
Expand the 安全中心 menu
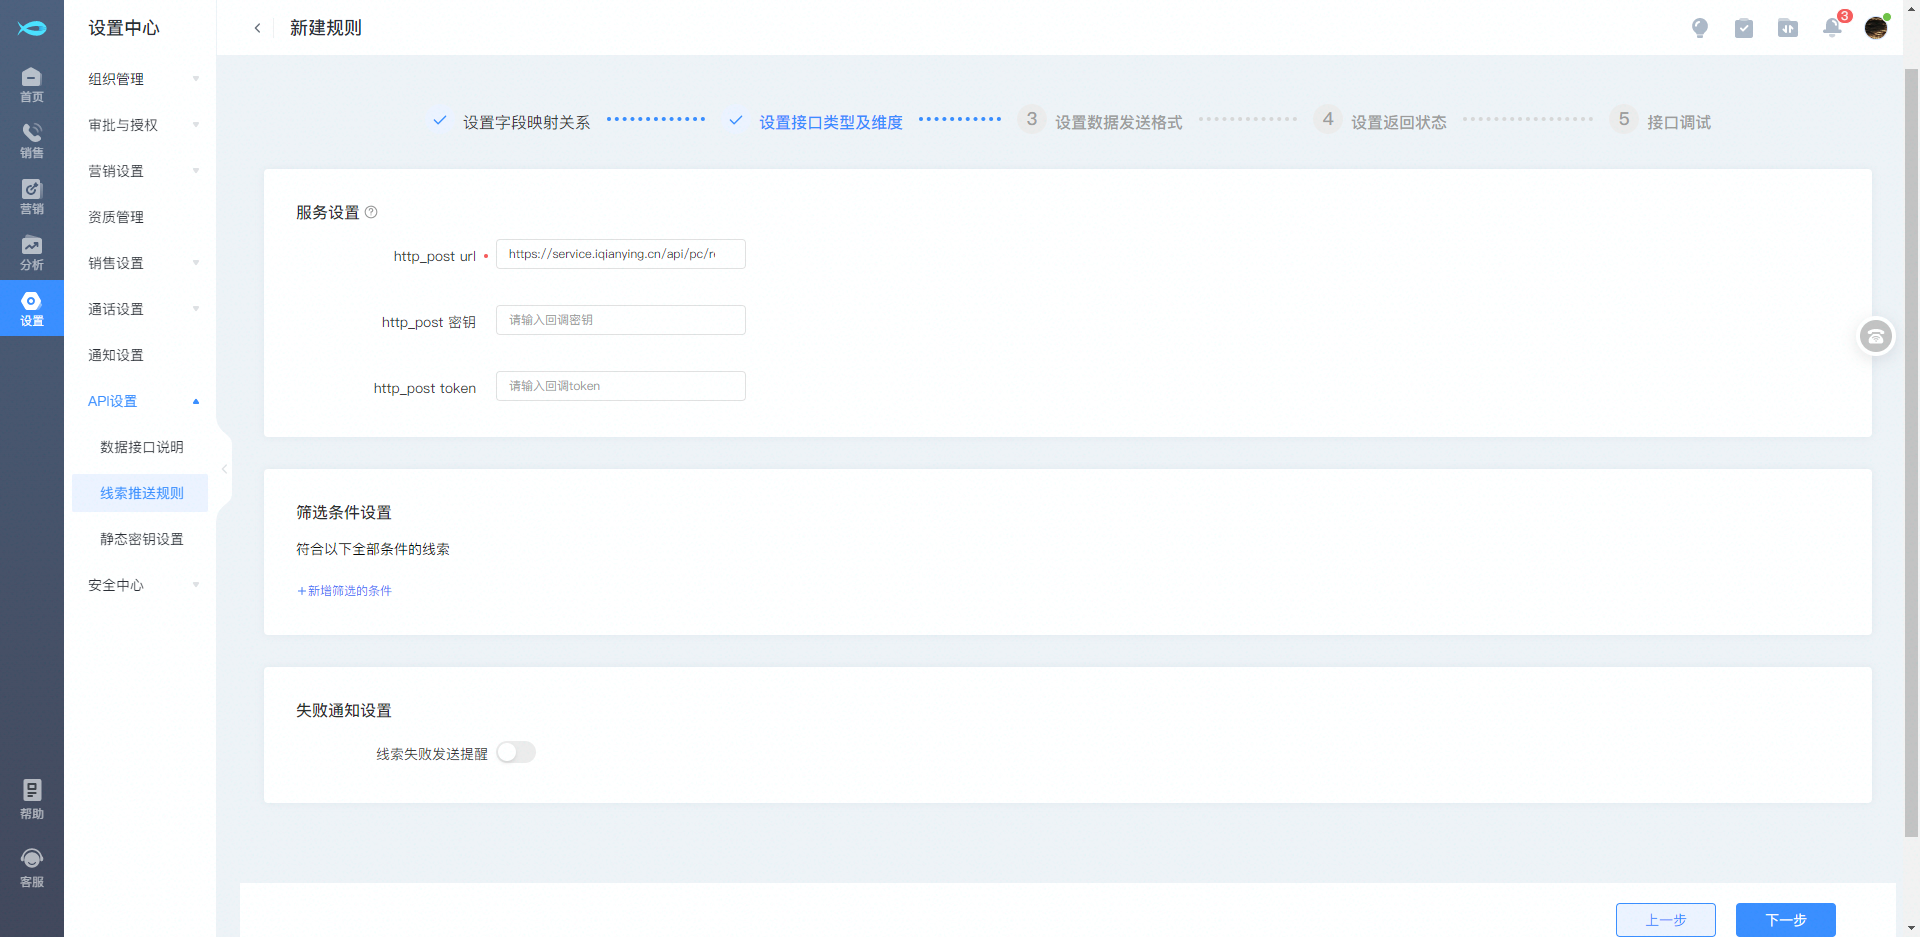click(142, 585)
